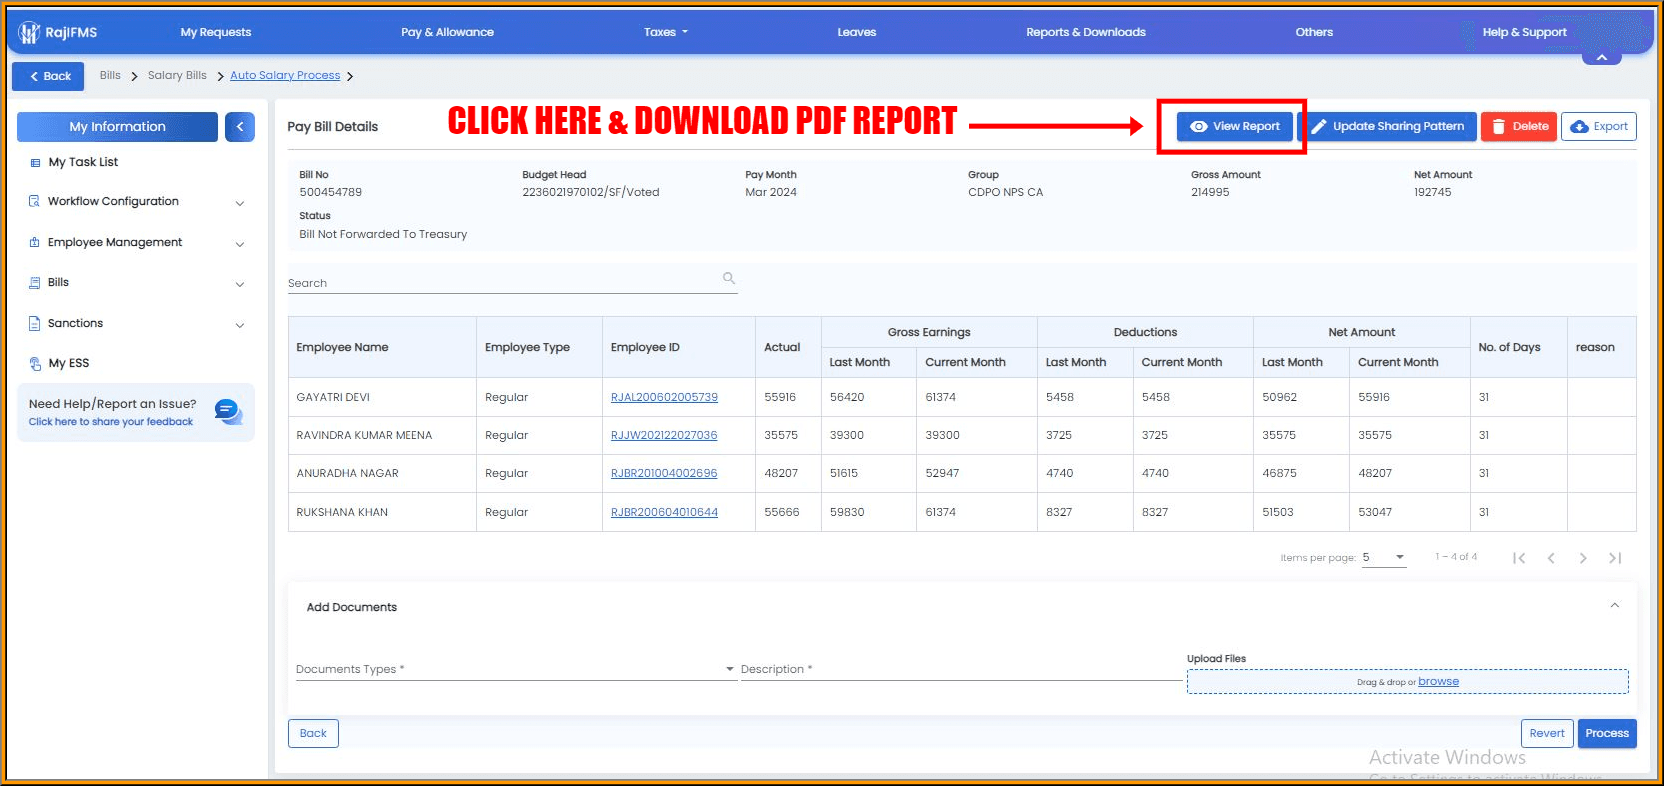Click the Employee Management icon
Viewport: 1664px width, 786px height.
[x=35, y=242]
